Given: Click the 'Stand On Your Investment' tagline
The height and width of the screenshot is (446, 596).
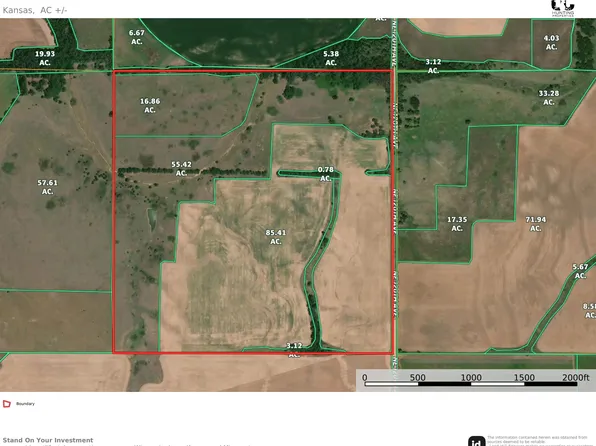Looking at the screenshot, I should pyautogui.click(x=48, y=440).
